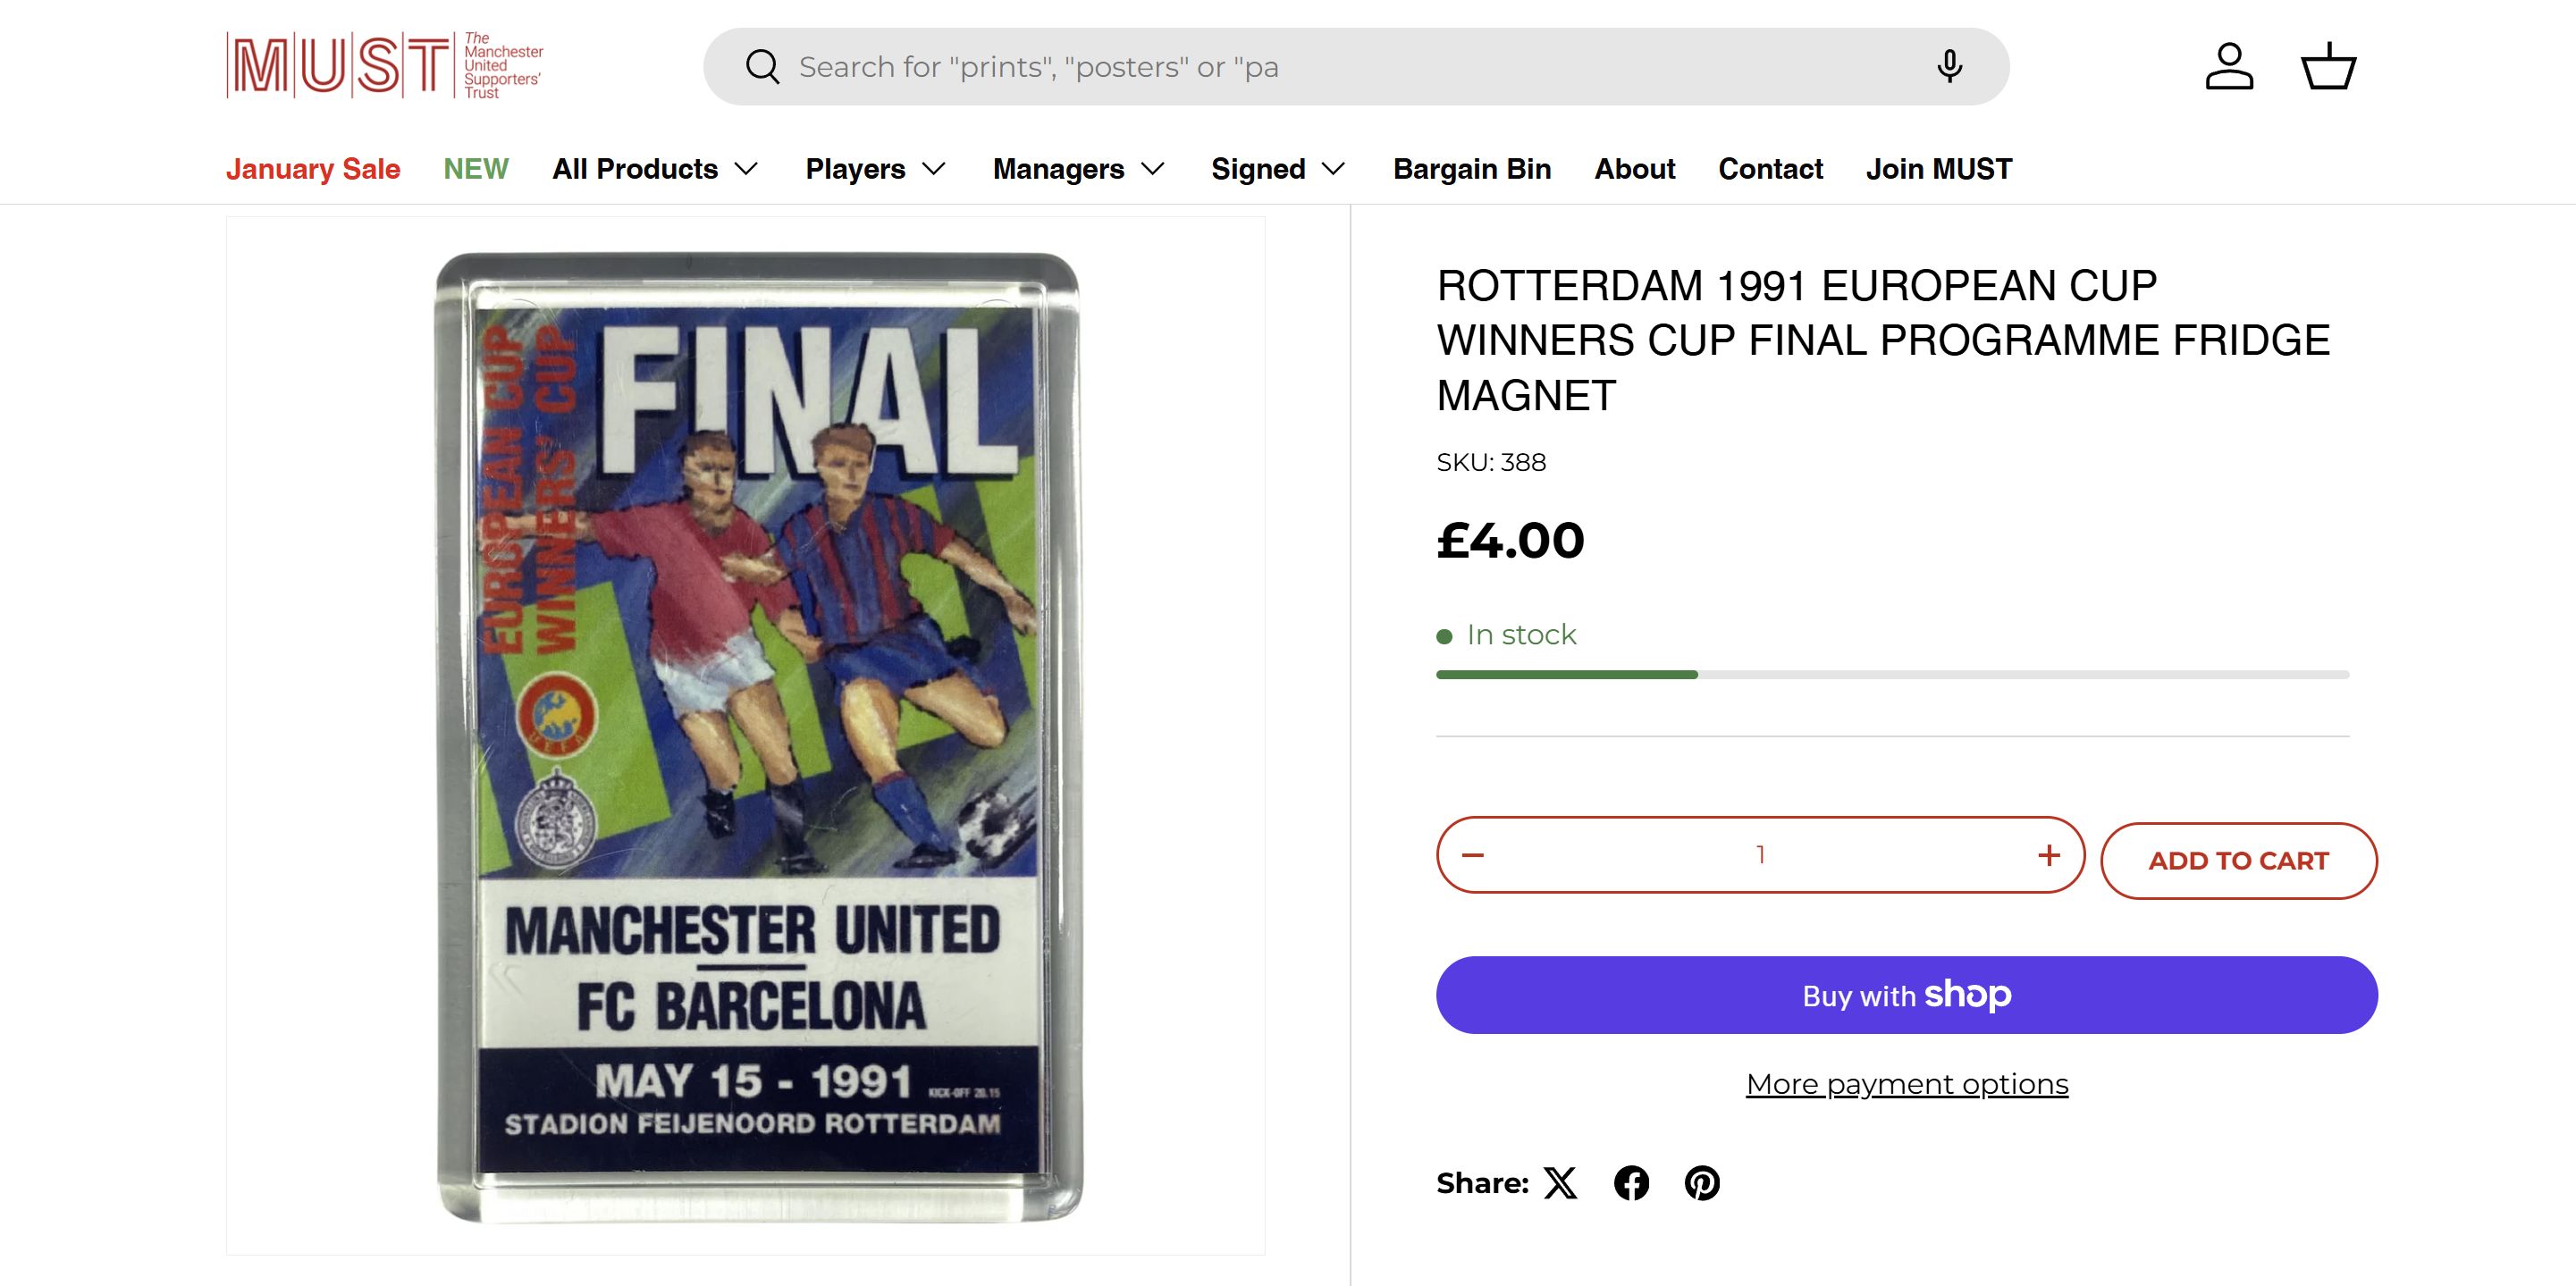This screenshot has height=1286, width=2576.
Task: Click the magnifying glass search icon
Action: 762,67
